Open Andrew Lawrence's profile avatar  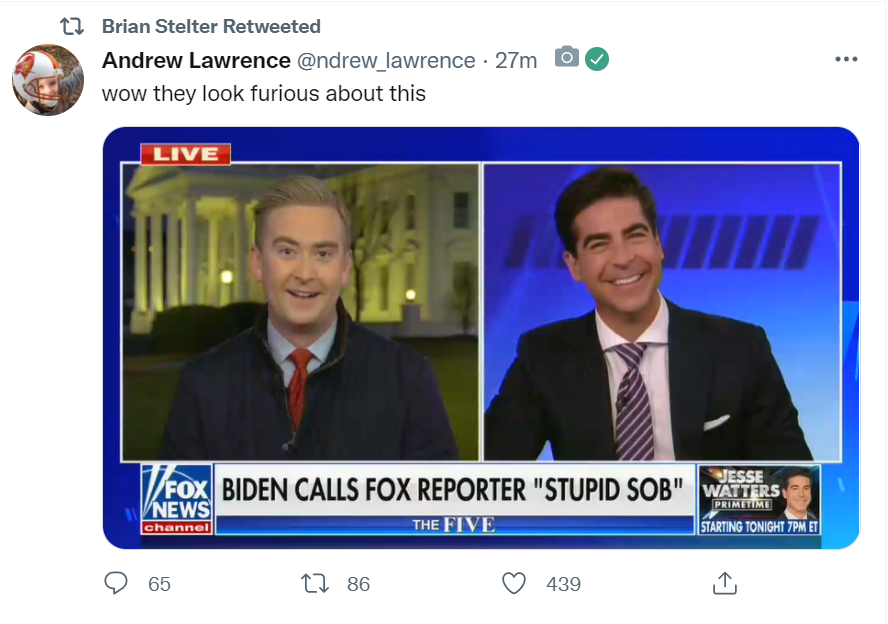pos(48,80)
